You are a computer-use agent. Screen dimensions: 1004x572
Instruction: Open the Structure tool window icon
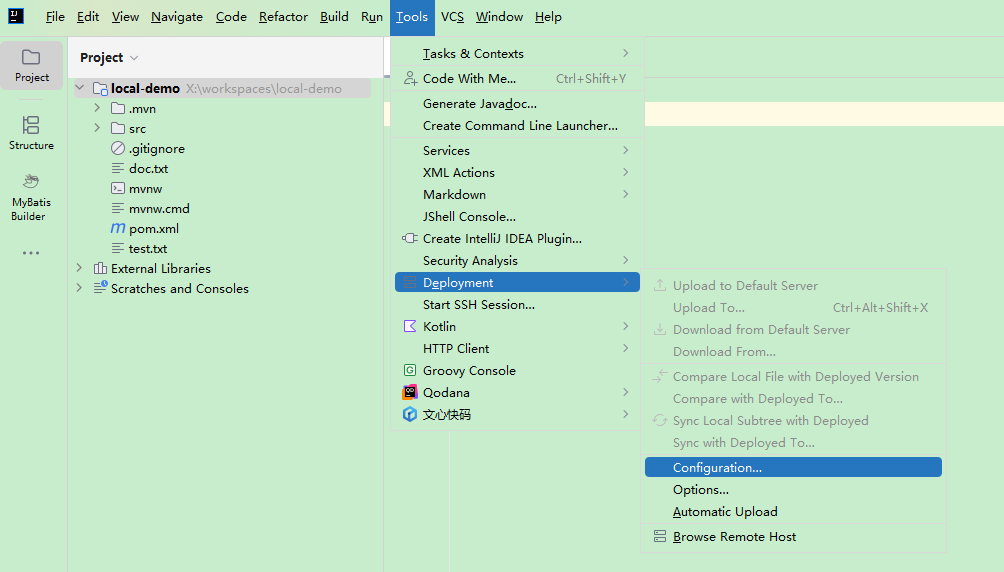click(x=31, y=131)
